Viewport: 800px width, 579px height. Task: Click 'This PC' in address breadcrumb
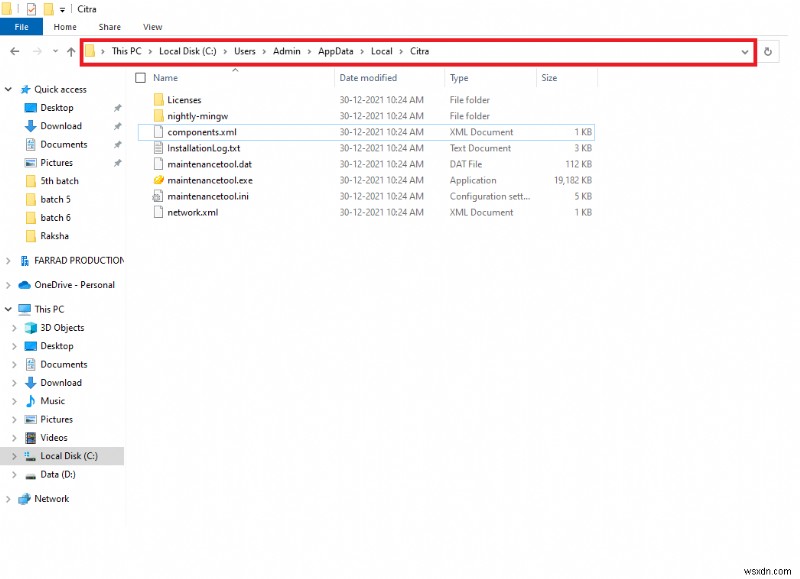pyautogui.click(x=126, y=51)
